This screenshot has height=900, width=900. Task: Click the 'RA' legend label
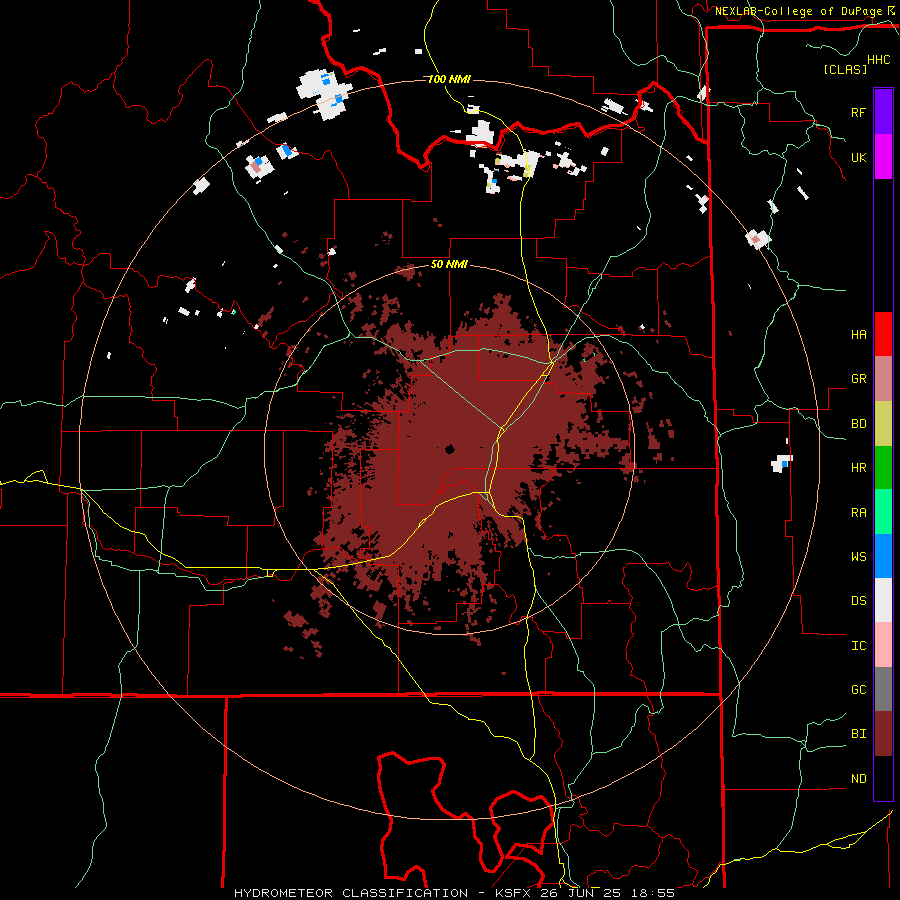[858, 513]
